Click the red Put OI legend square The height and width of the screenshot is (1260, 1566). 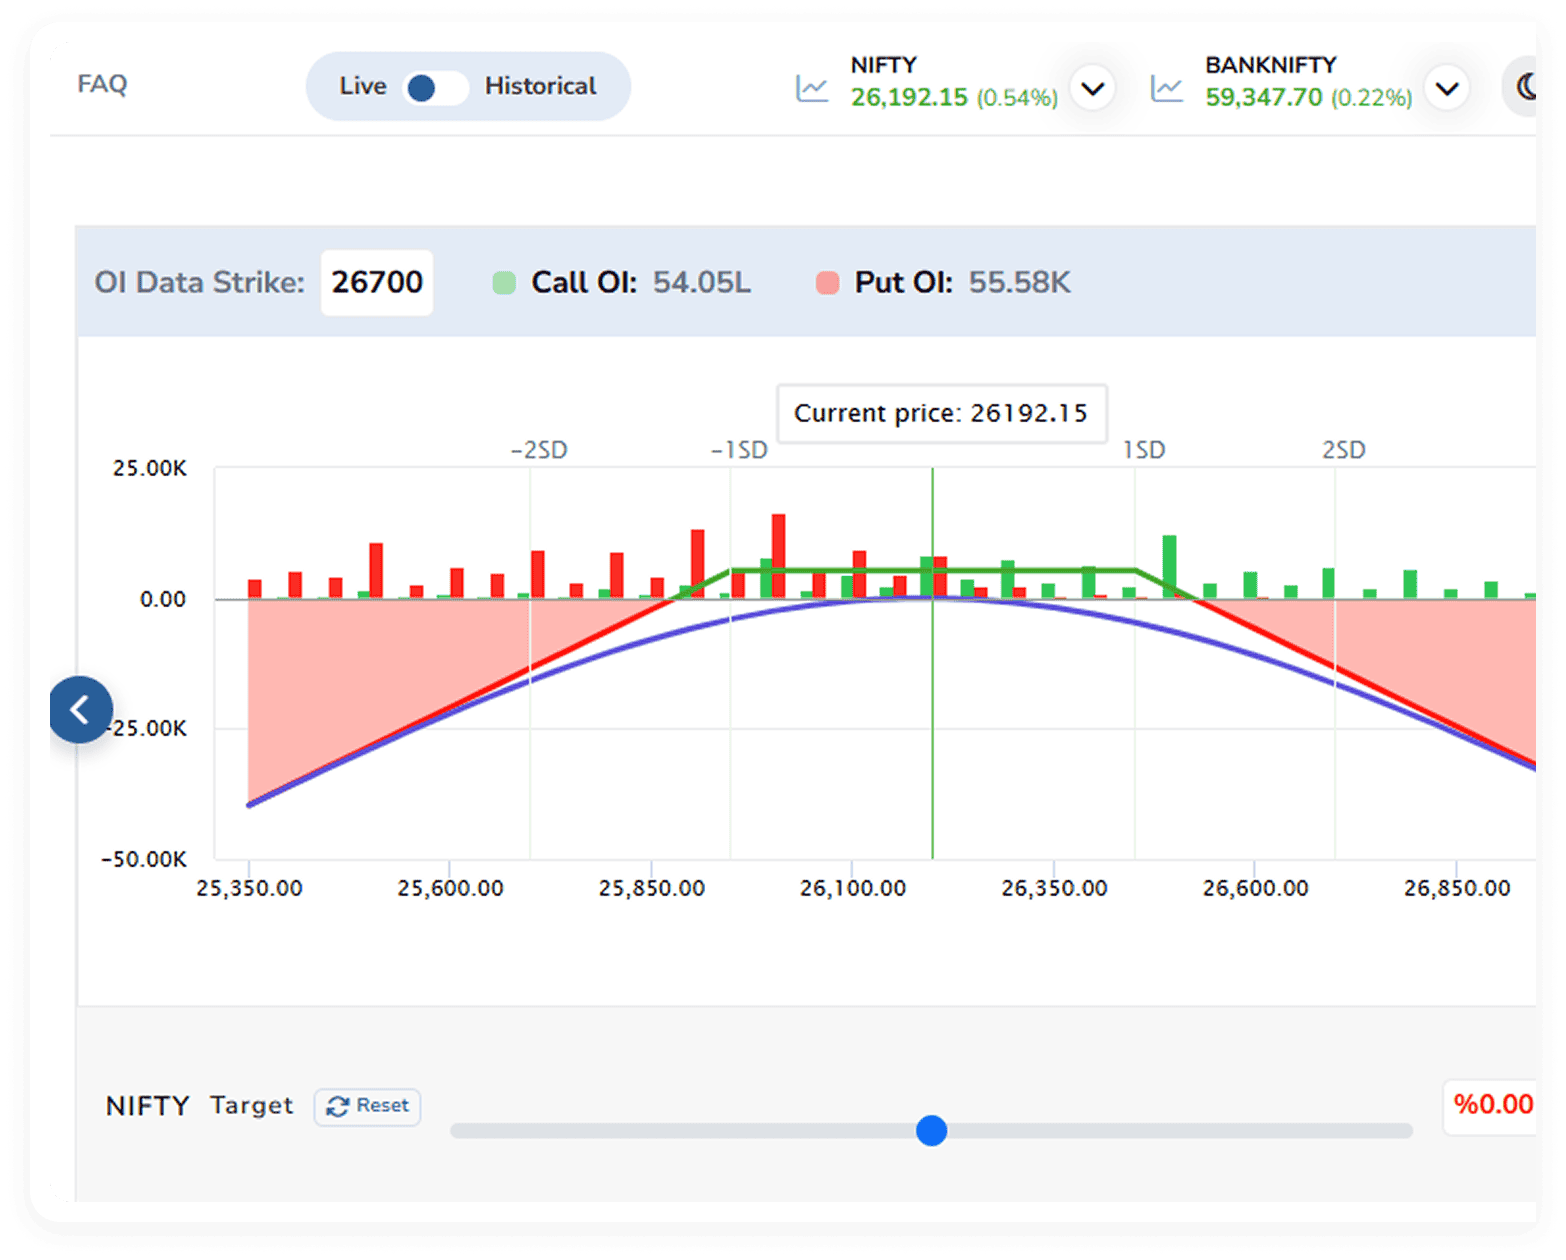coord(827,283)
